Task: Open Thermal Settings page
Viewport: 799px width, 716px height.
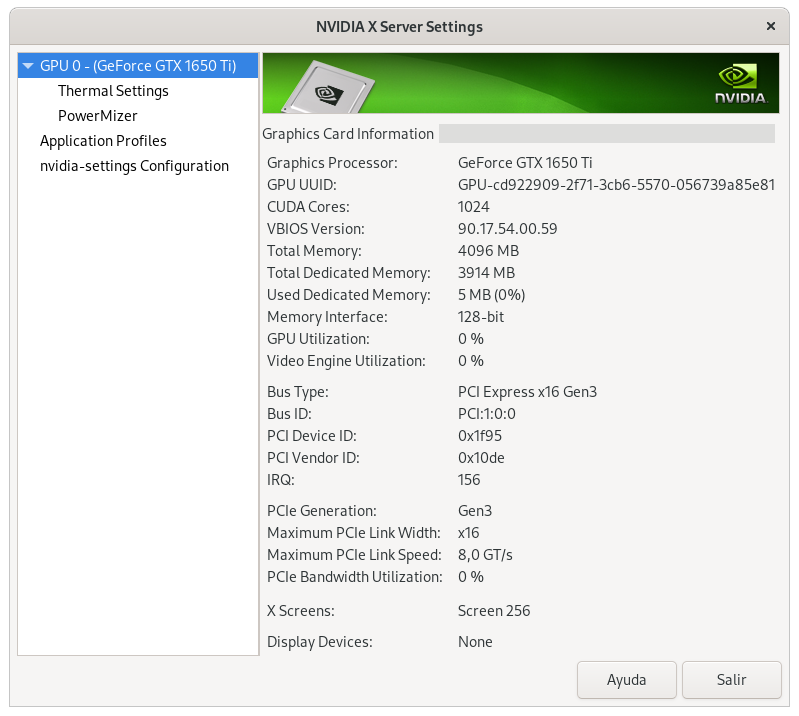Action: (113, 91)
